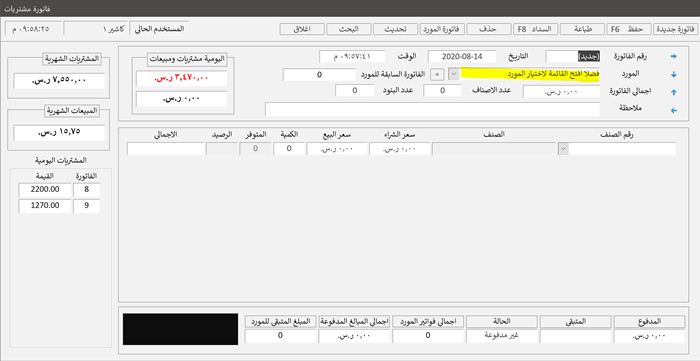Click the black box in the bottom panel
The image size is (700, 361).
[180, 329]
